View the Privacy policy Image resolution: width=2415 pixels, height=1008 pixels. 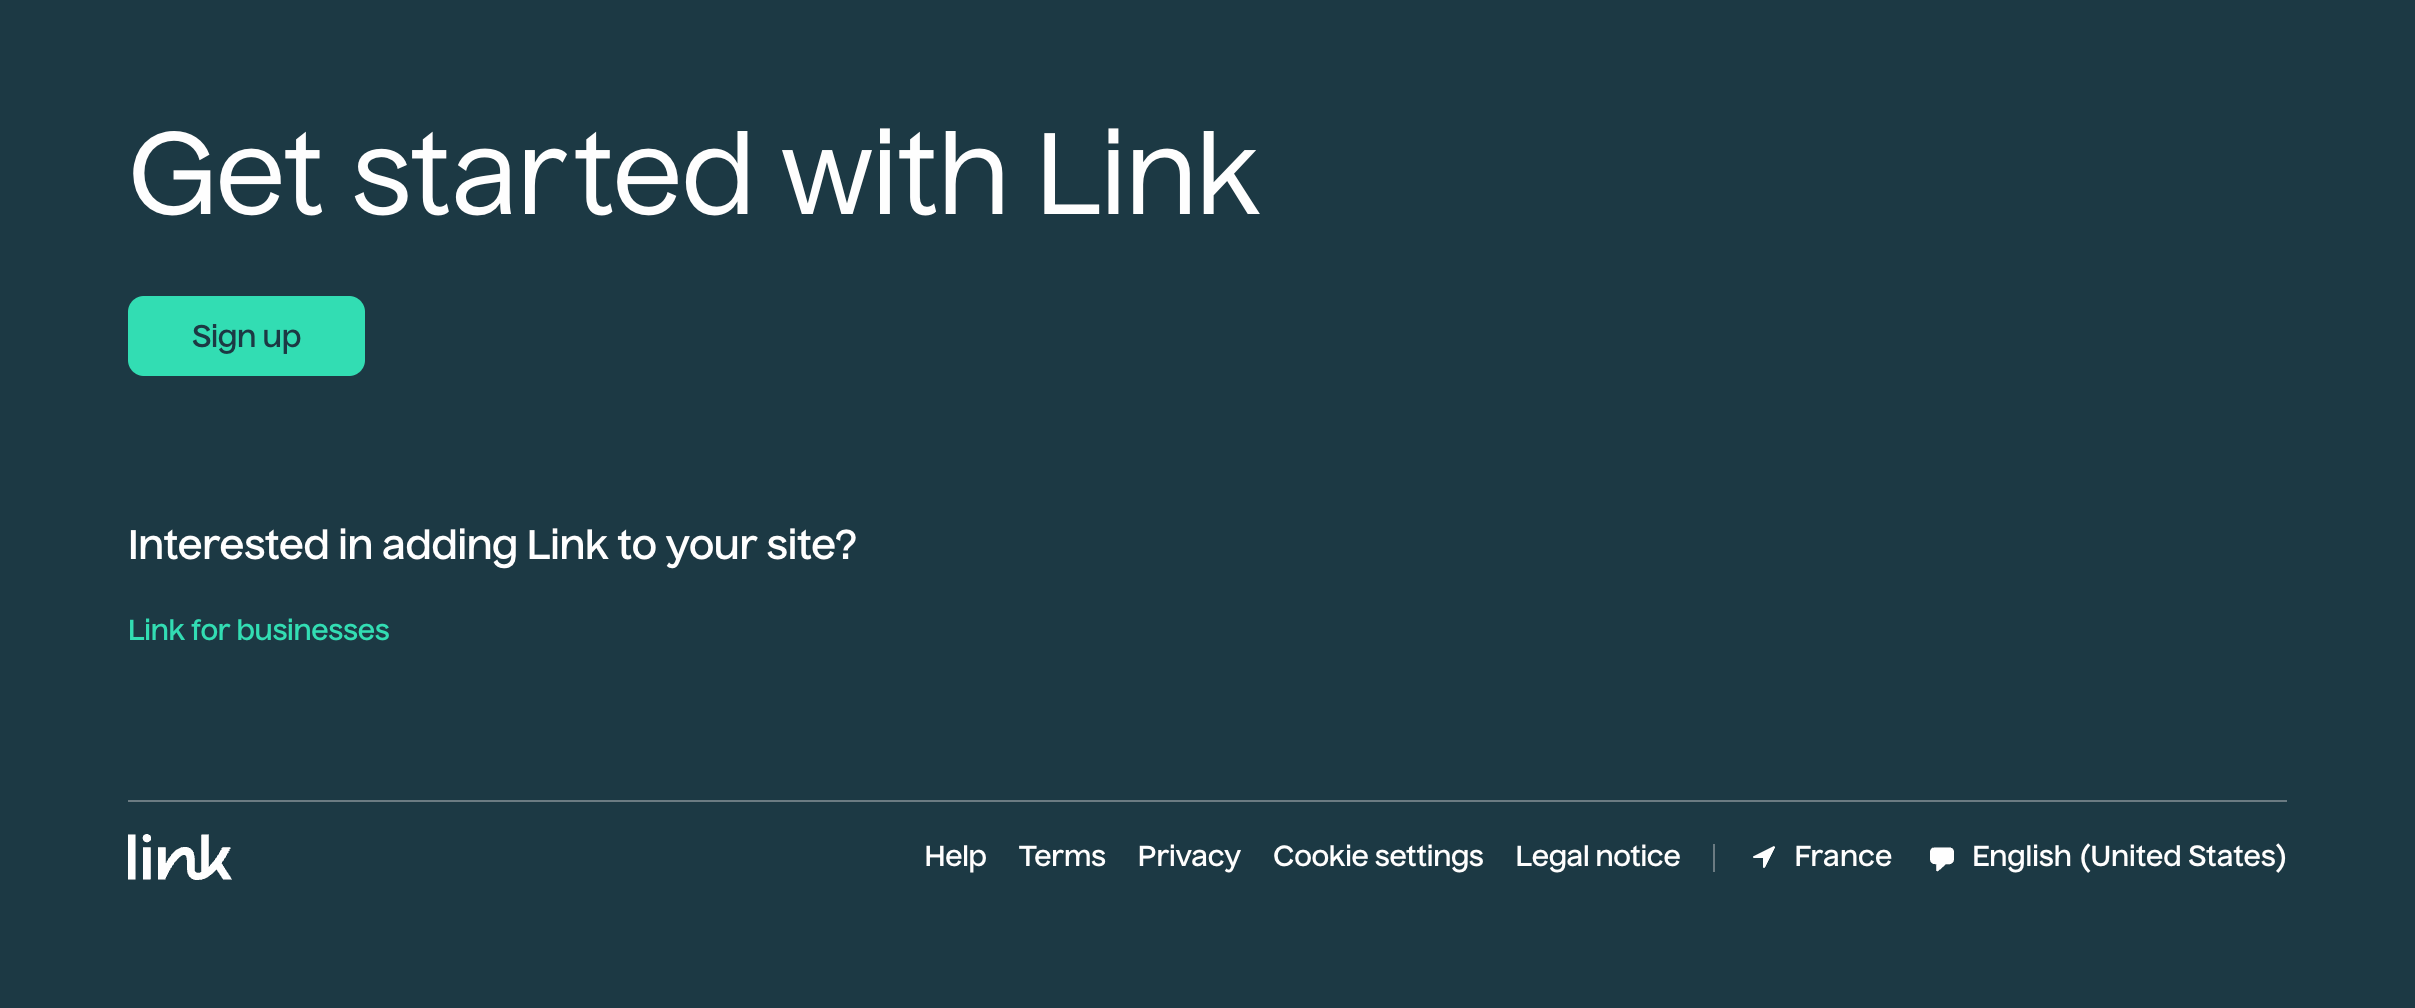[1188, 857]
